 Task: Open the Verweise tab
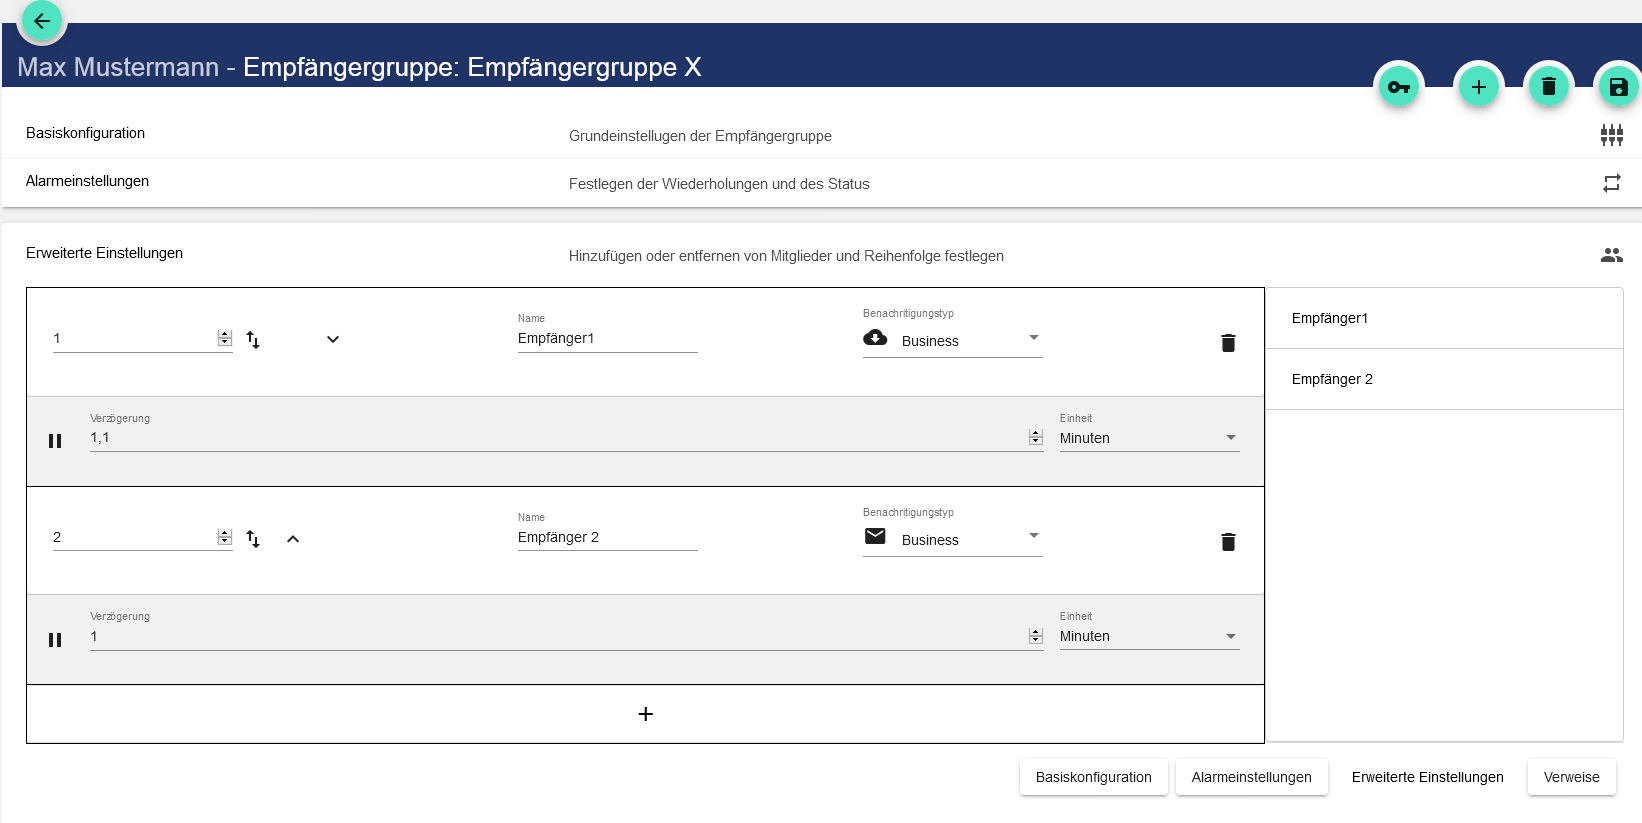[1571, 777]
